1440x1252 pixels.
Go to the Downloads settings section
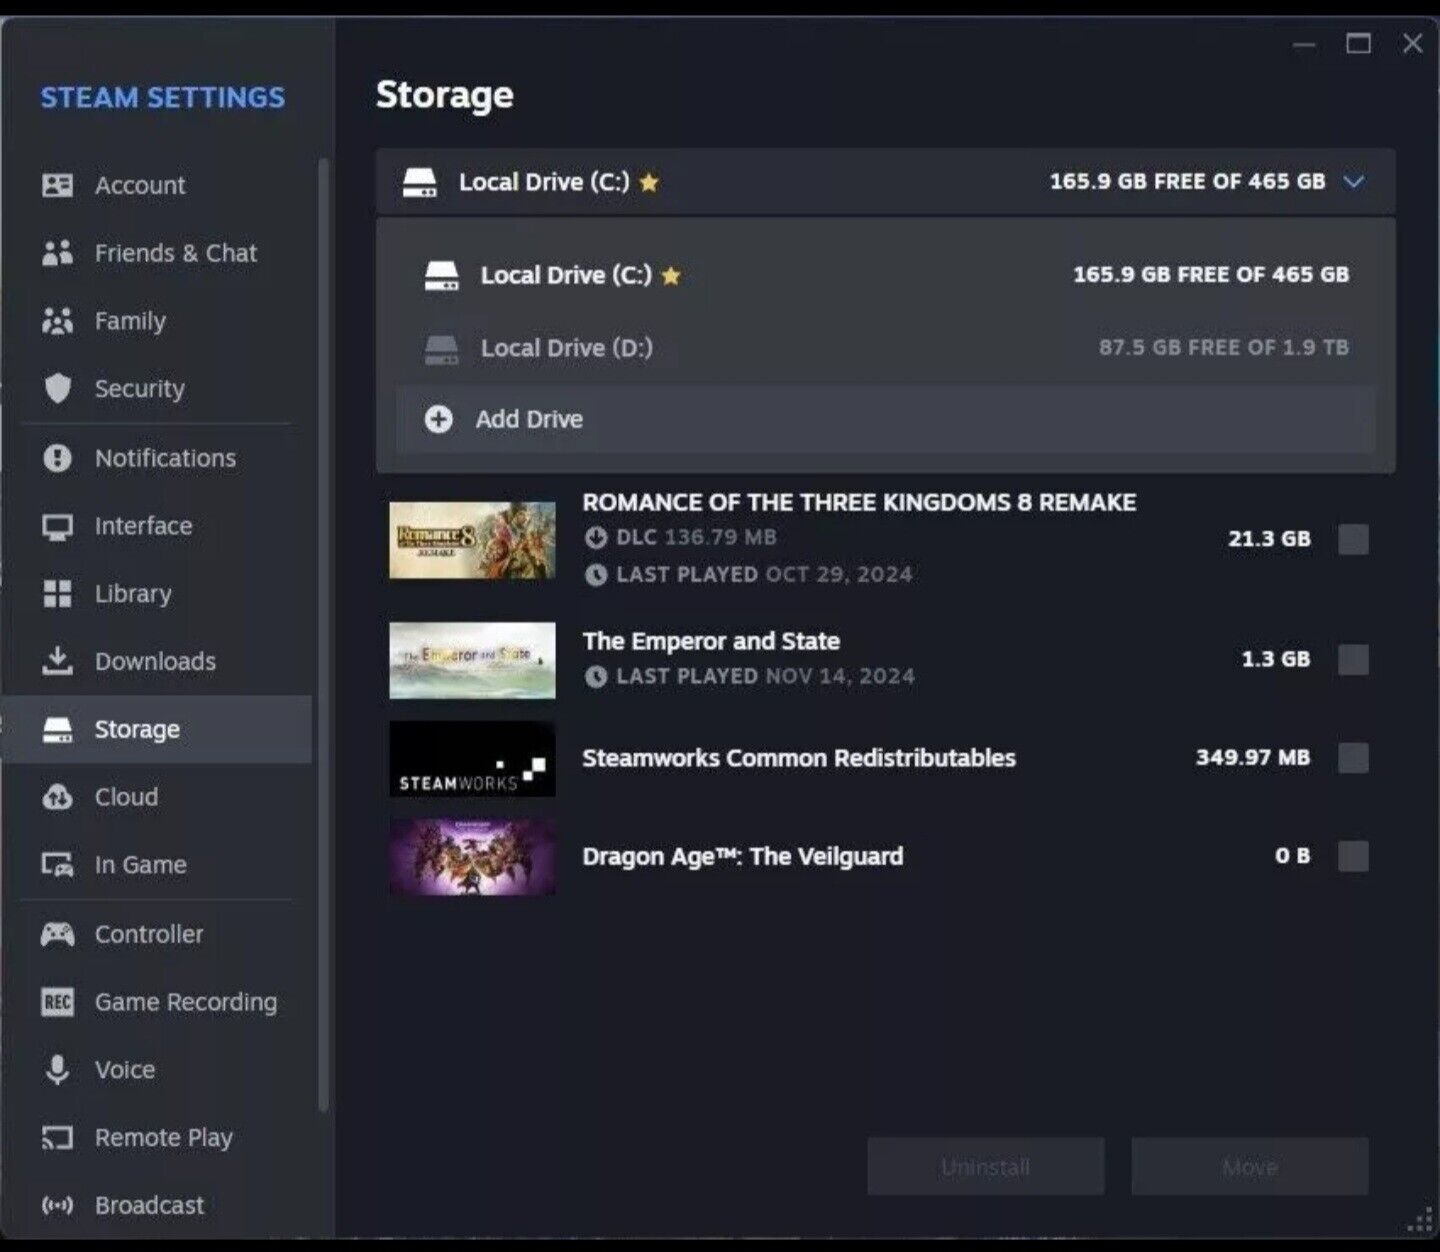tap(156, 661)
